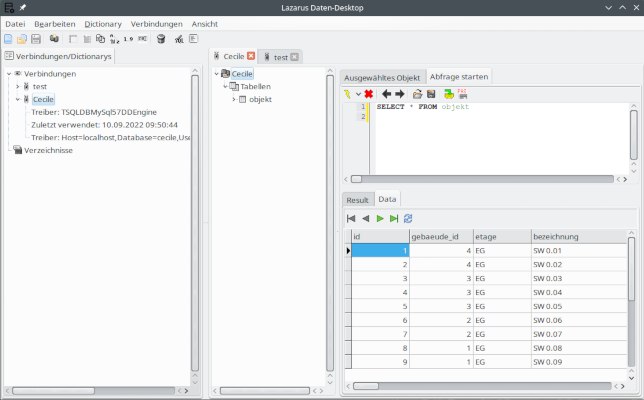Screen dimensions: 644x400
Task: Open the Datei menu
Action: click(x=15, y=24)
